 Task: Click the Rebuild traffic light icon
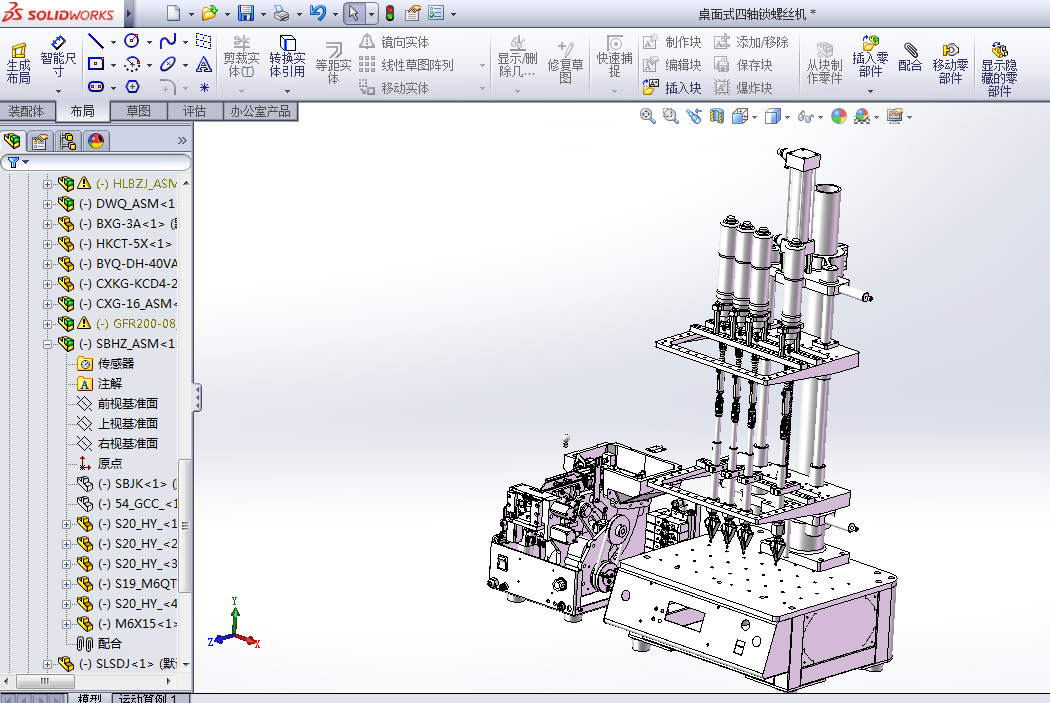pos(389,14)
